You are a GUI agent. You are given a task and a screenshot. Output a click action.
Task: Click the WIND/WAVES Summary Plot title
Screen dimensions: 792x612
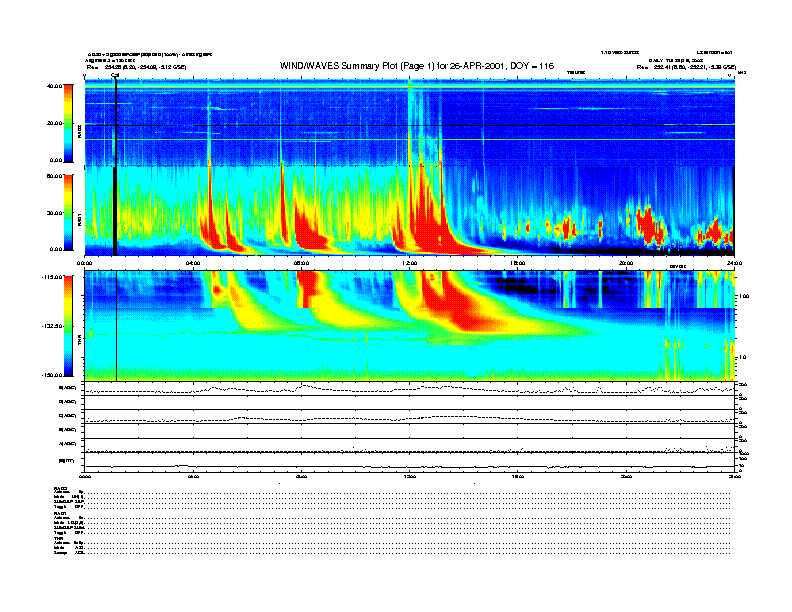tap(417, 66)
